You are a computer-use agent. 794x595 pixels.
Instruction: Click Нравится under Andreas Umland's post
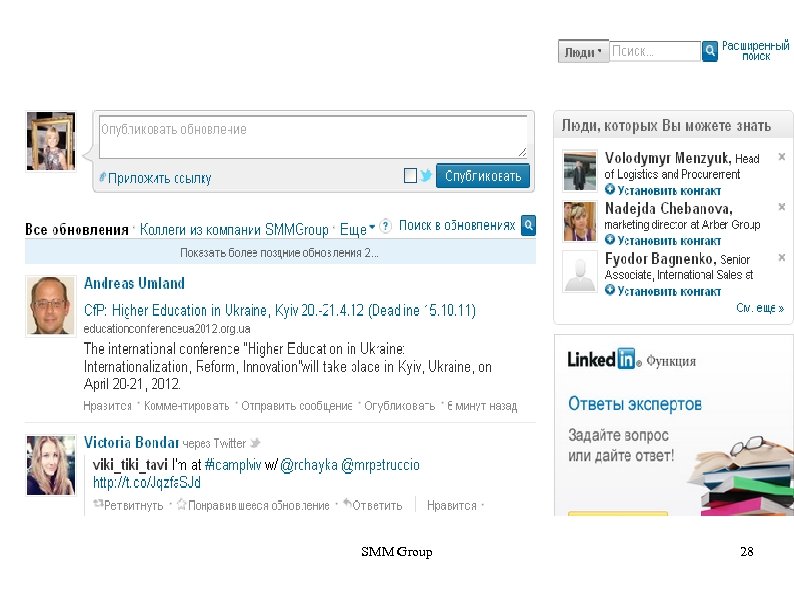[x=107, y=406]
